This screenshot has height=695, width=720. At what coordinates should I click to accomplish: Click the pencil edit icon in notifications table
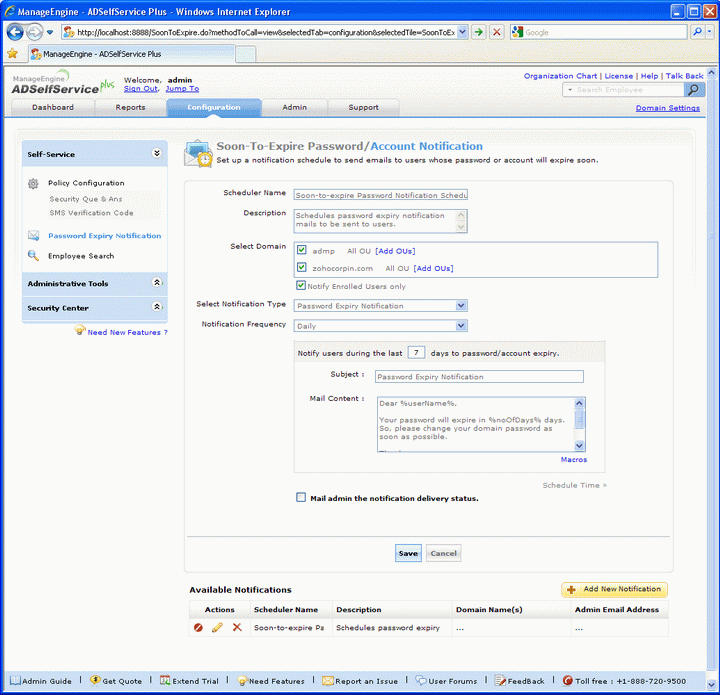(217, 628)
